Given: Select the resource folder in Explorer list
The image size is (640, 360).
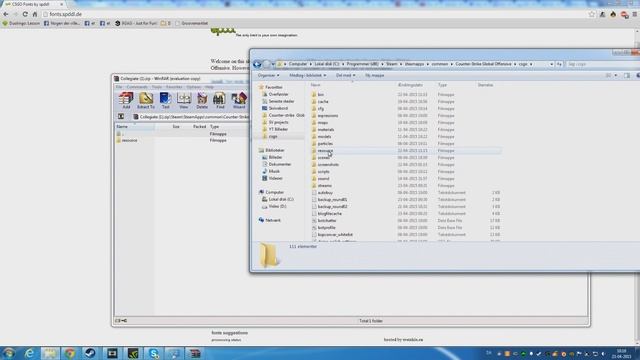Looking at the screenshot, I should [x=325, y=151].
